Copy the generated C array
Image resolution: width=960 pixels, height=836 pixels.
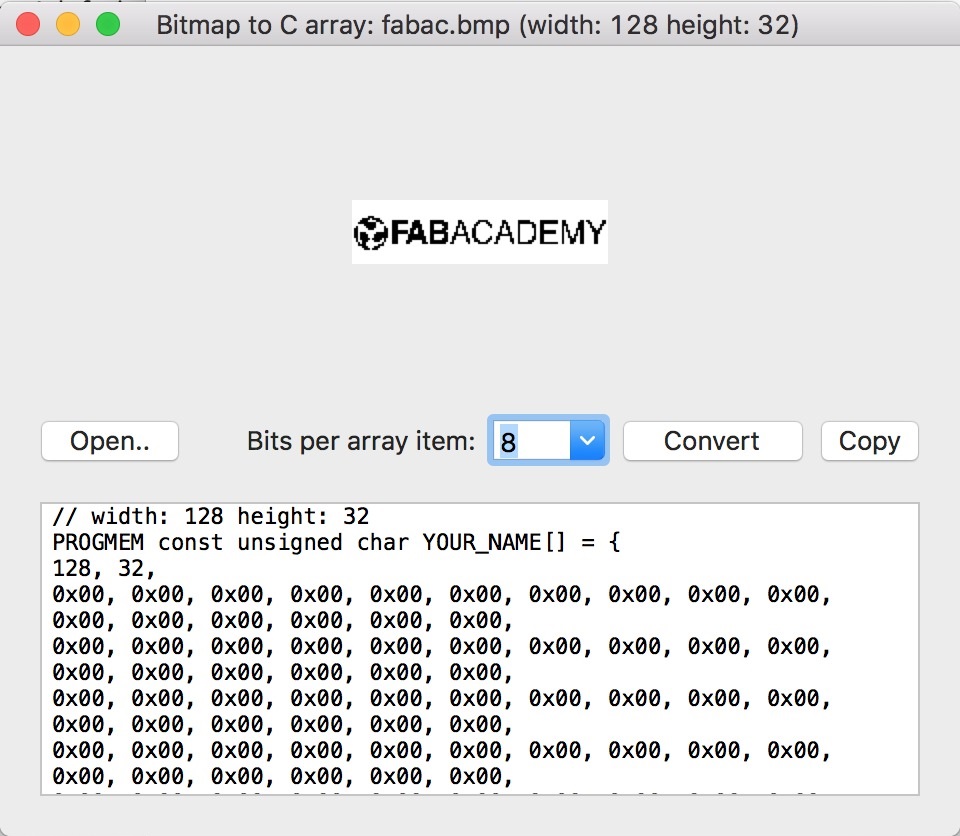(x=869, y=441)
